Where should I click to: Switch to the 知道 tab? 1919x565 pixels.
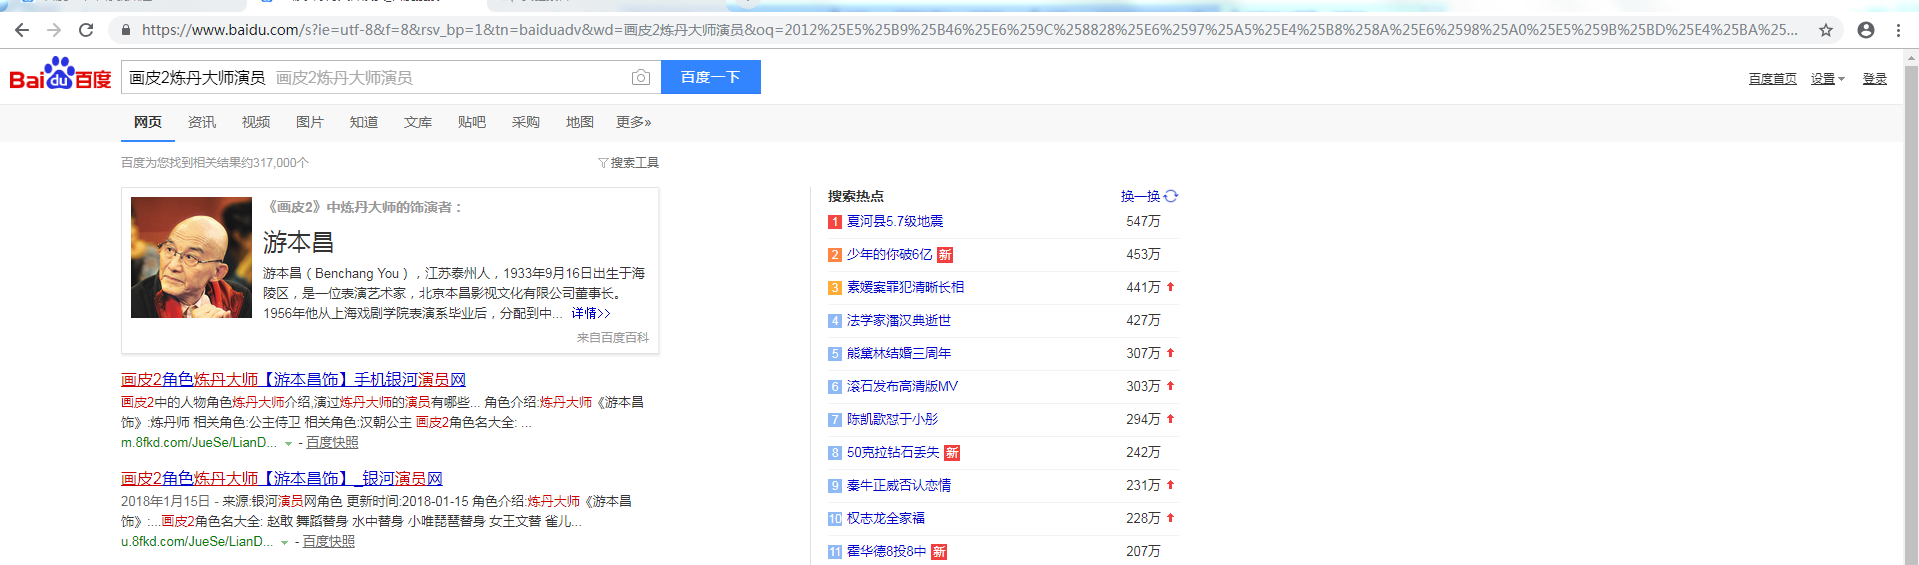pyautogui.click(x=364, y=122)
